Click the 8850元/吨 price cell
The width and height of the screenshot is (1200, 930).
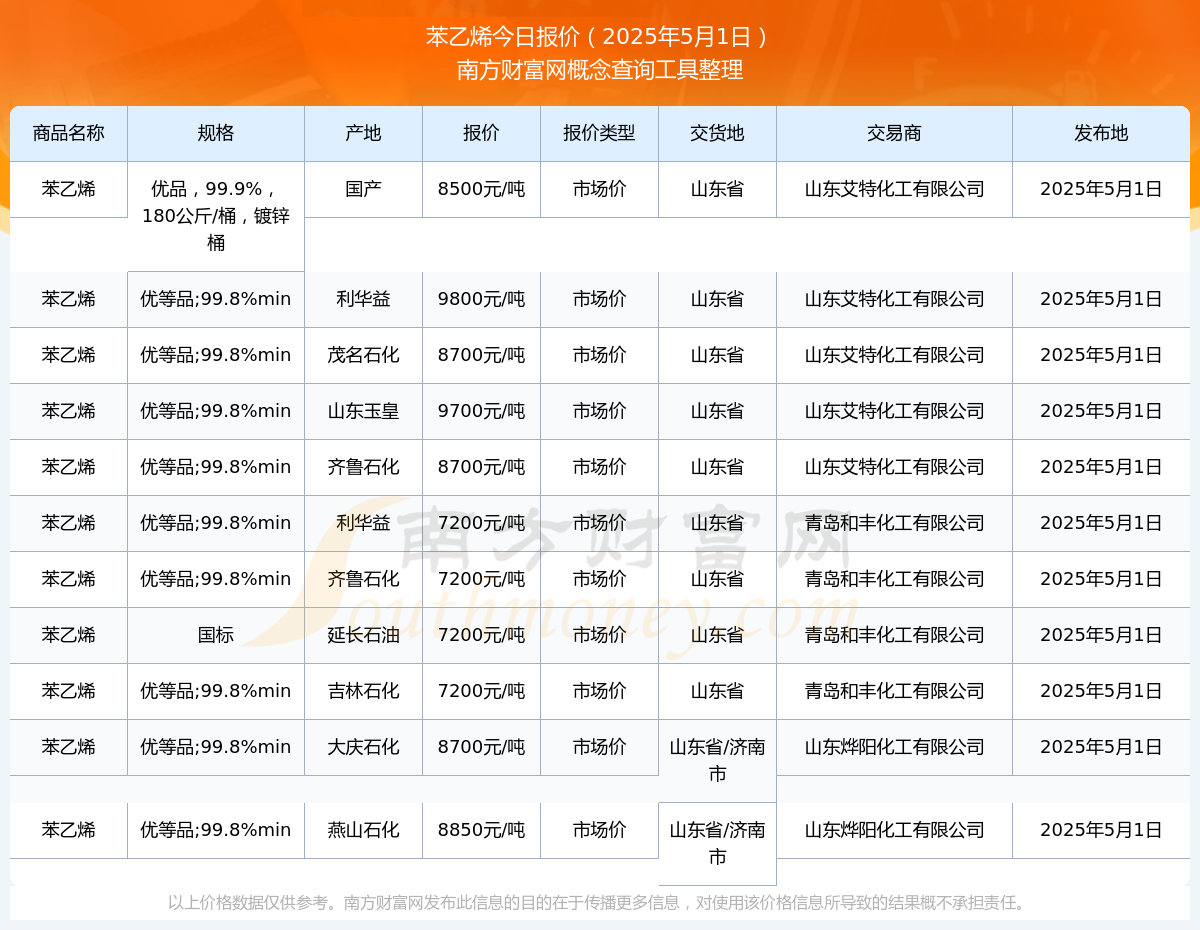[481, 830]
